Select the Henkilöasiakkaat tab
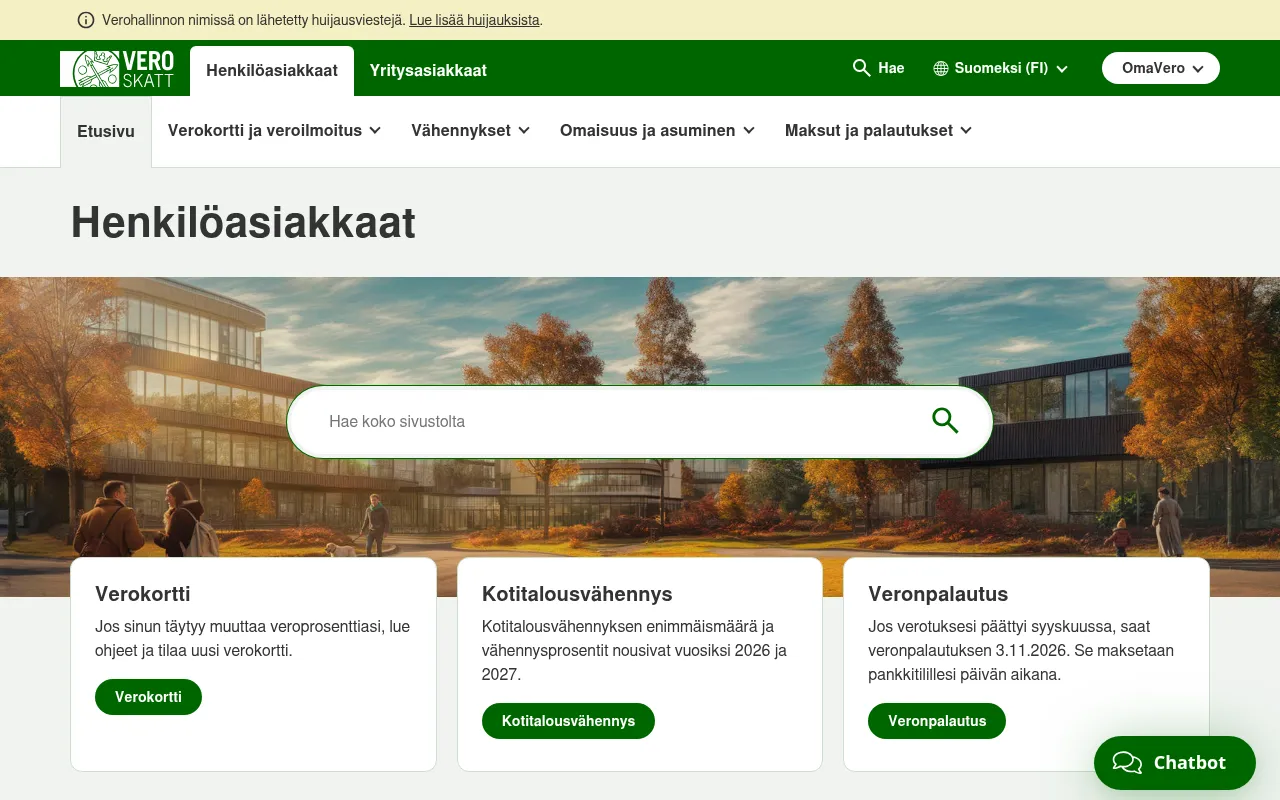This screenshot has width=1280, height=800. [x=272, y=71]
